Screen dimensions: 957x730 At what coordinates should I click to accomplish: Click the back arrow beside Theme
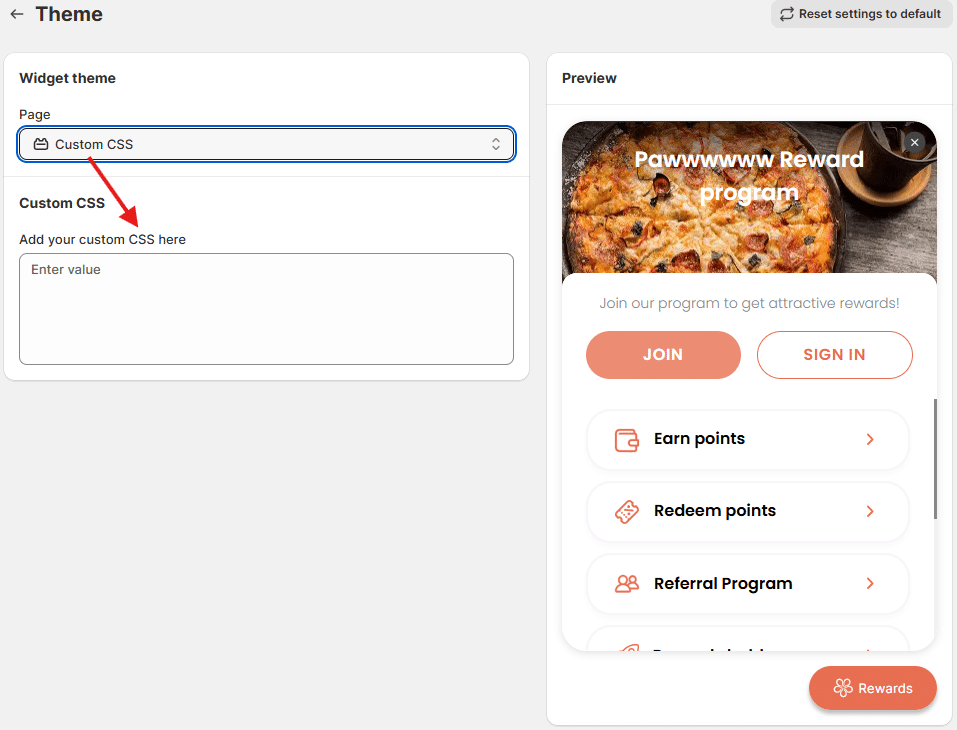click(17, 15)
